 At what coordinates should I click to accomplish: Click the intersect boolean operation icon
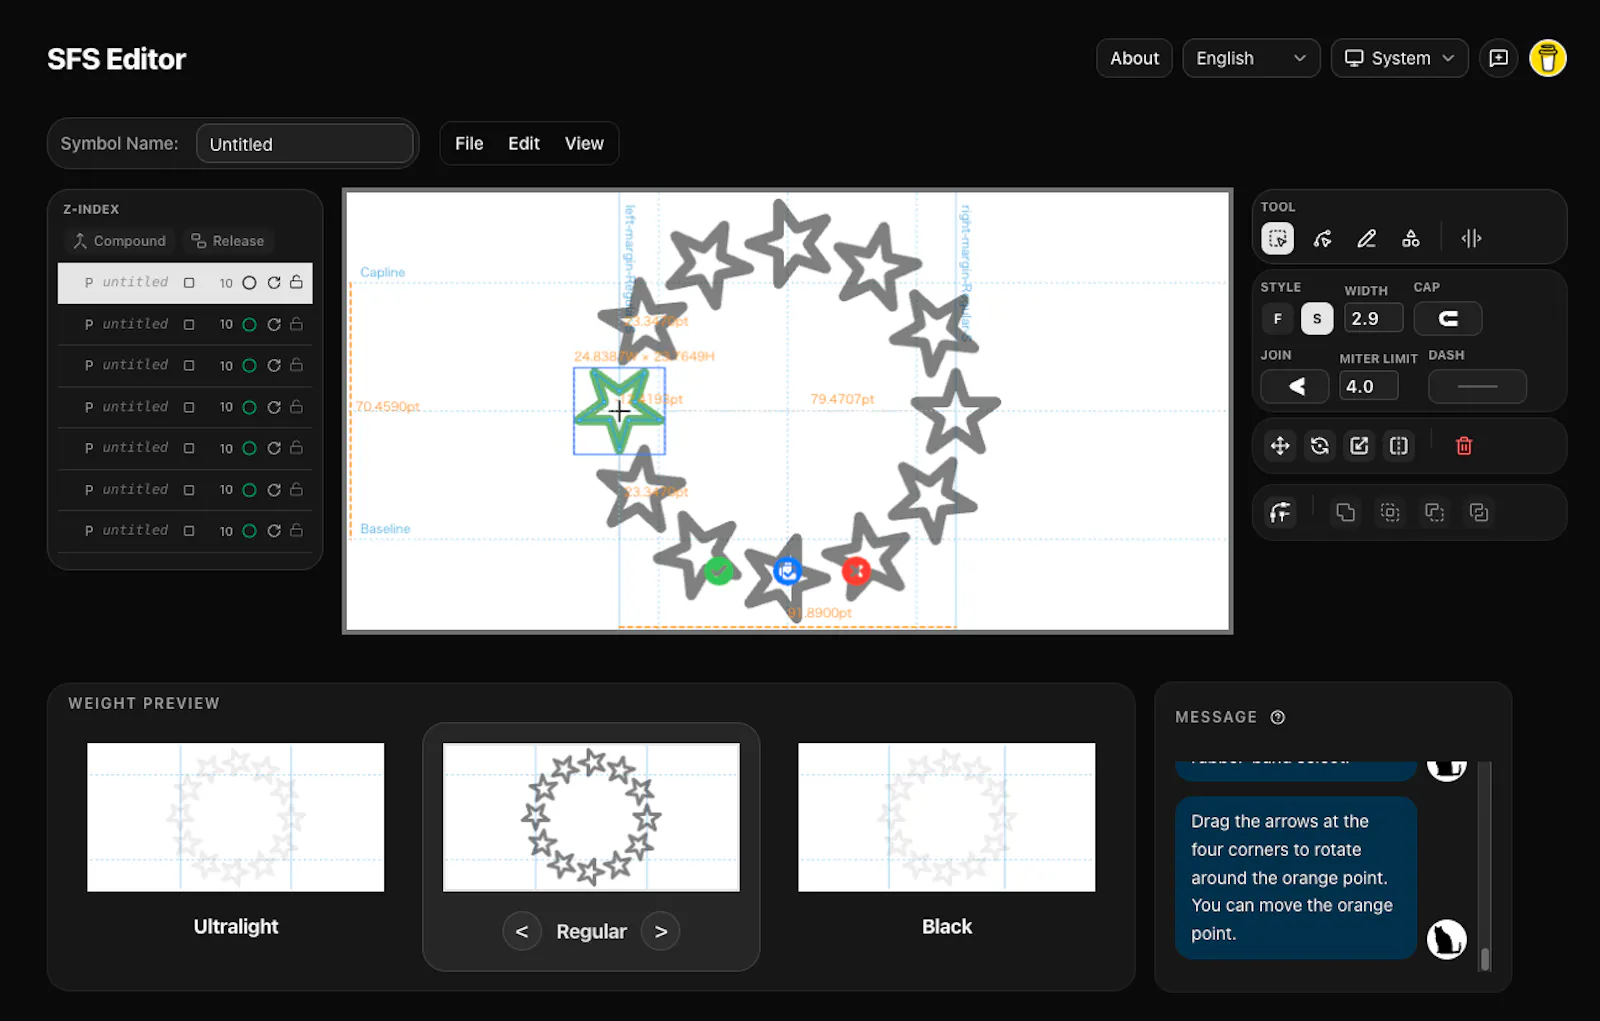1390,512
